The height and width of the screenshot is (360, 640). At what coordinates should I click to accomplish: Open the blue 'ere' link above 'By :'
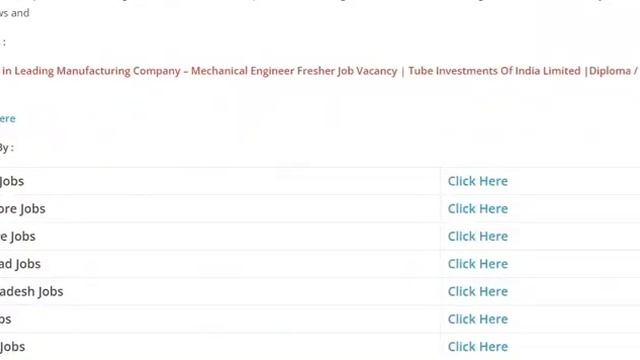click(8, 119)
